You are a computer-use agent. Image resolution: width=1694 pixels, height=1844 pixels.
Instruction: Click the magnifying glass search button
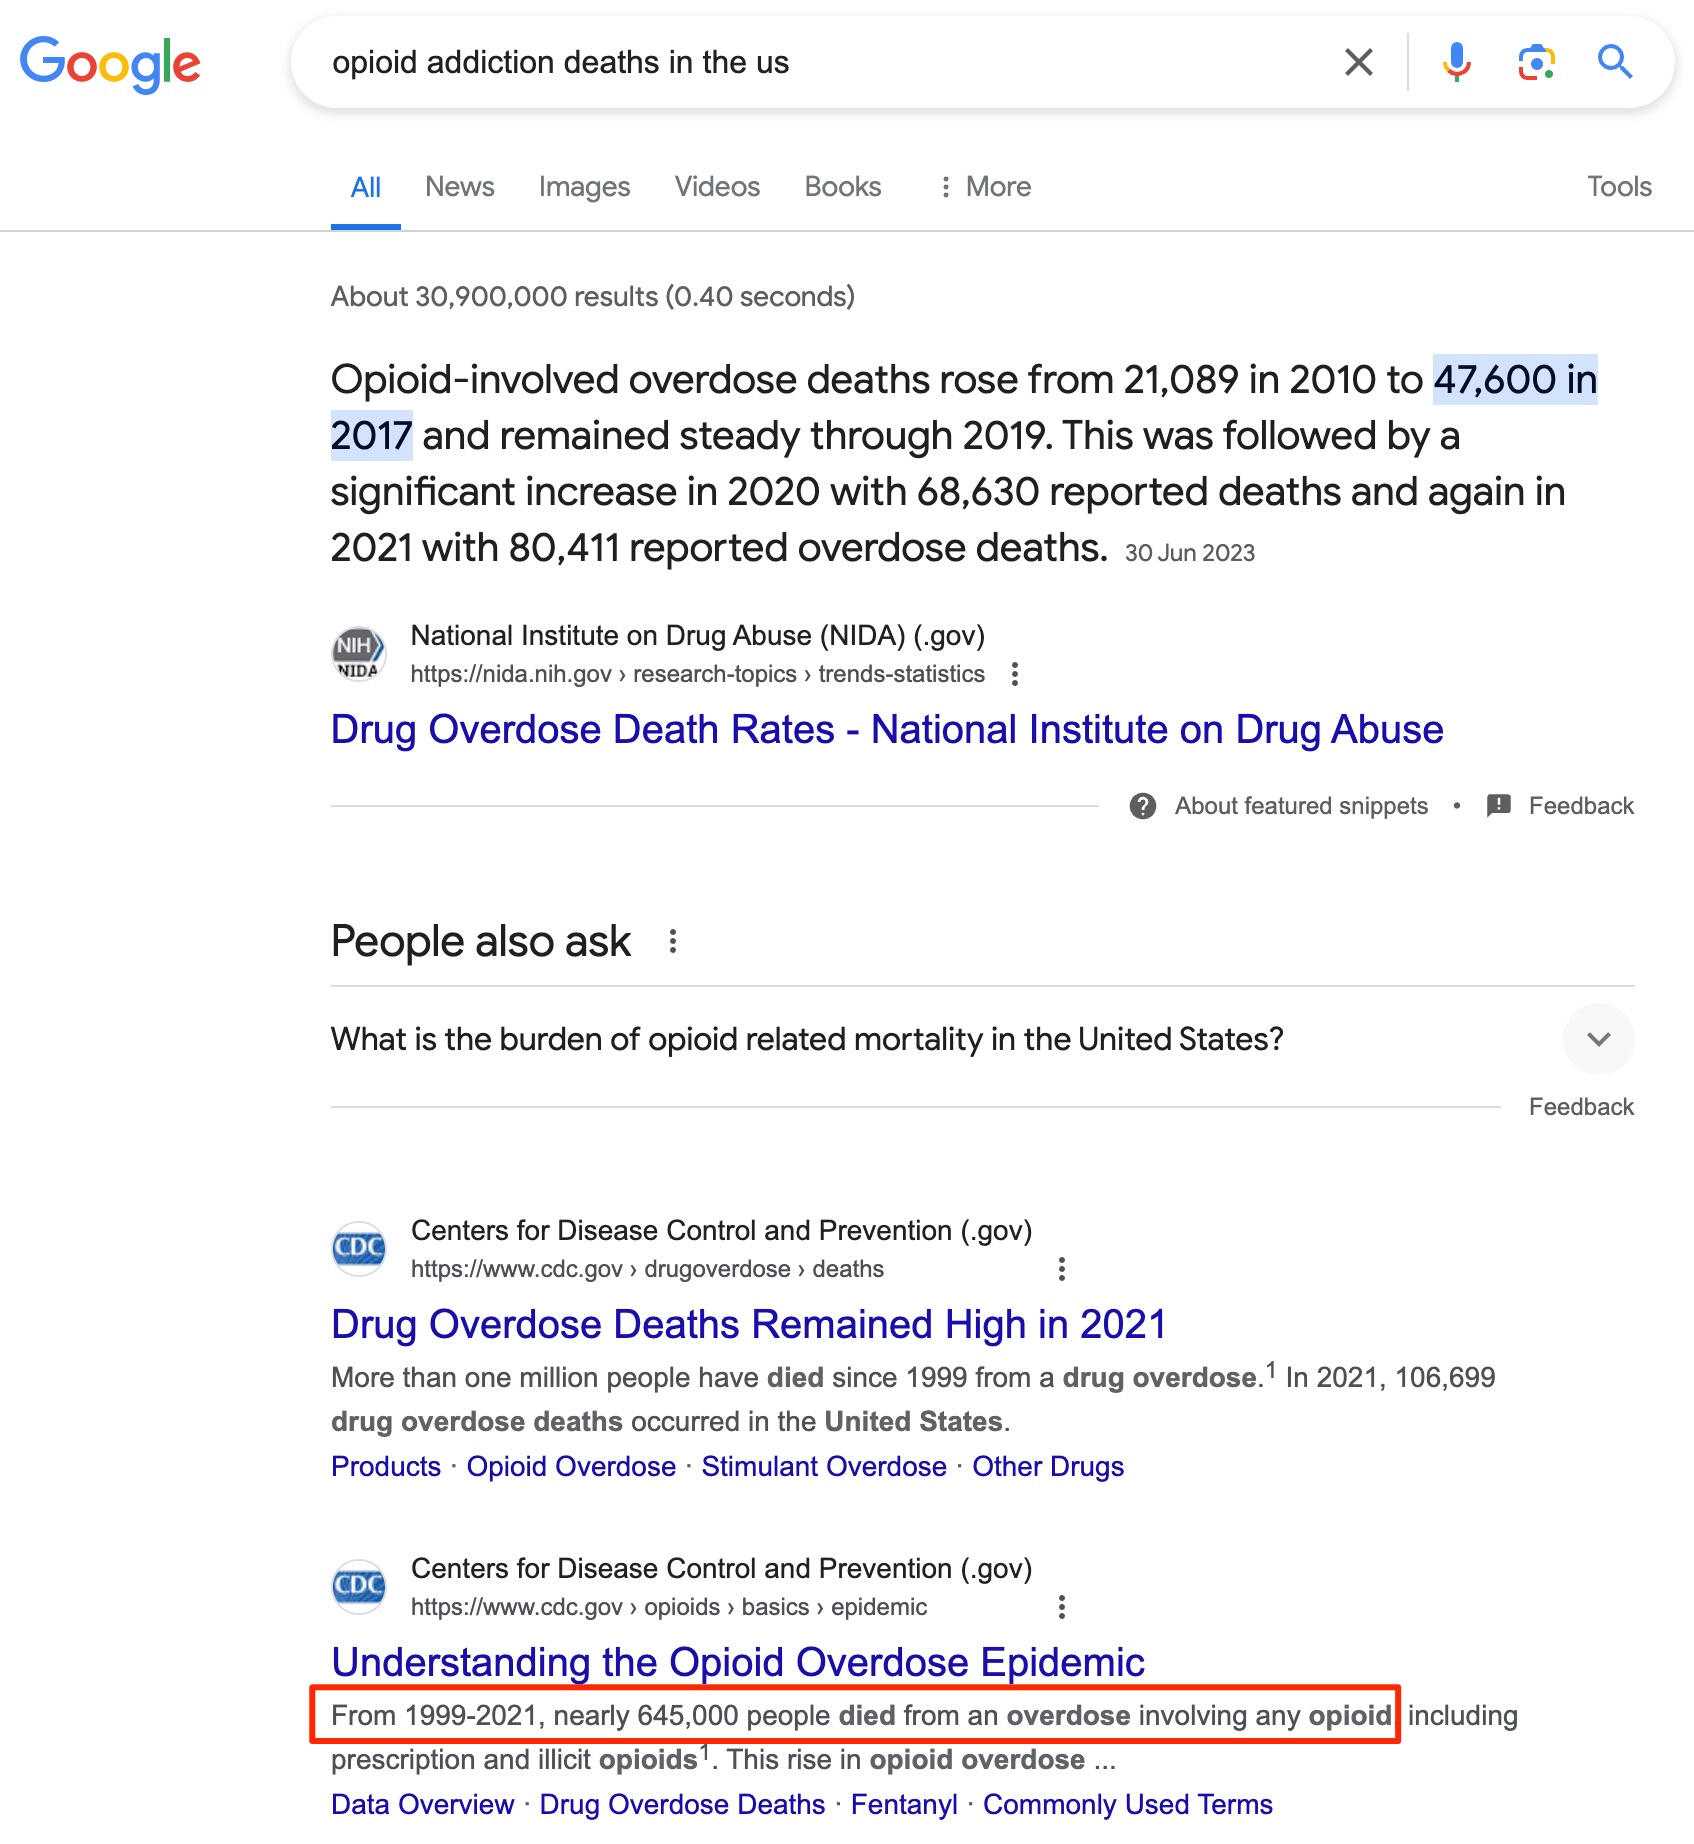pos(1614,62)
